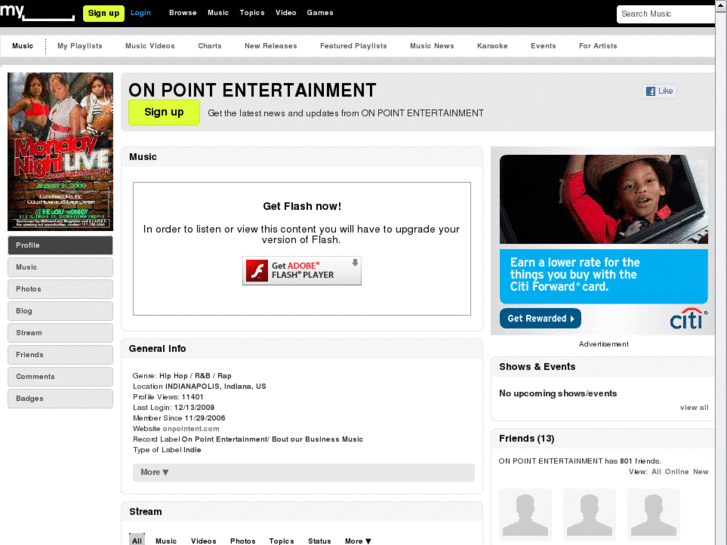Select Friends in the sidebar
Screen dimensions: 727x545
[x=60, y=354]
